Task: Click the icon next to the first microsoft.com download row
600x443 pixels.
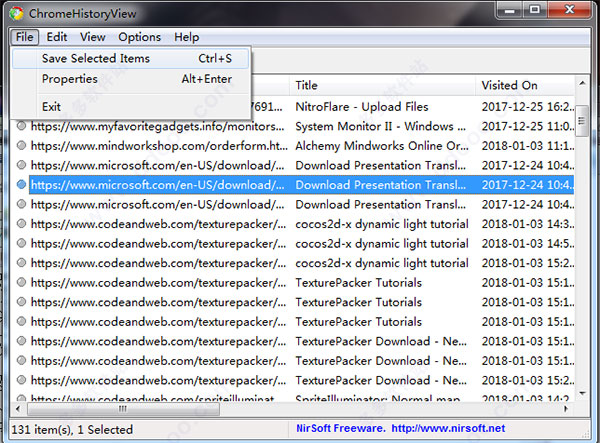Action: click(21, 165)
